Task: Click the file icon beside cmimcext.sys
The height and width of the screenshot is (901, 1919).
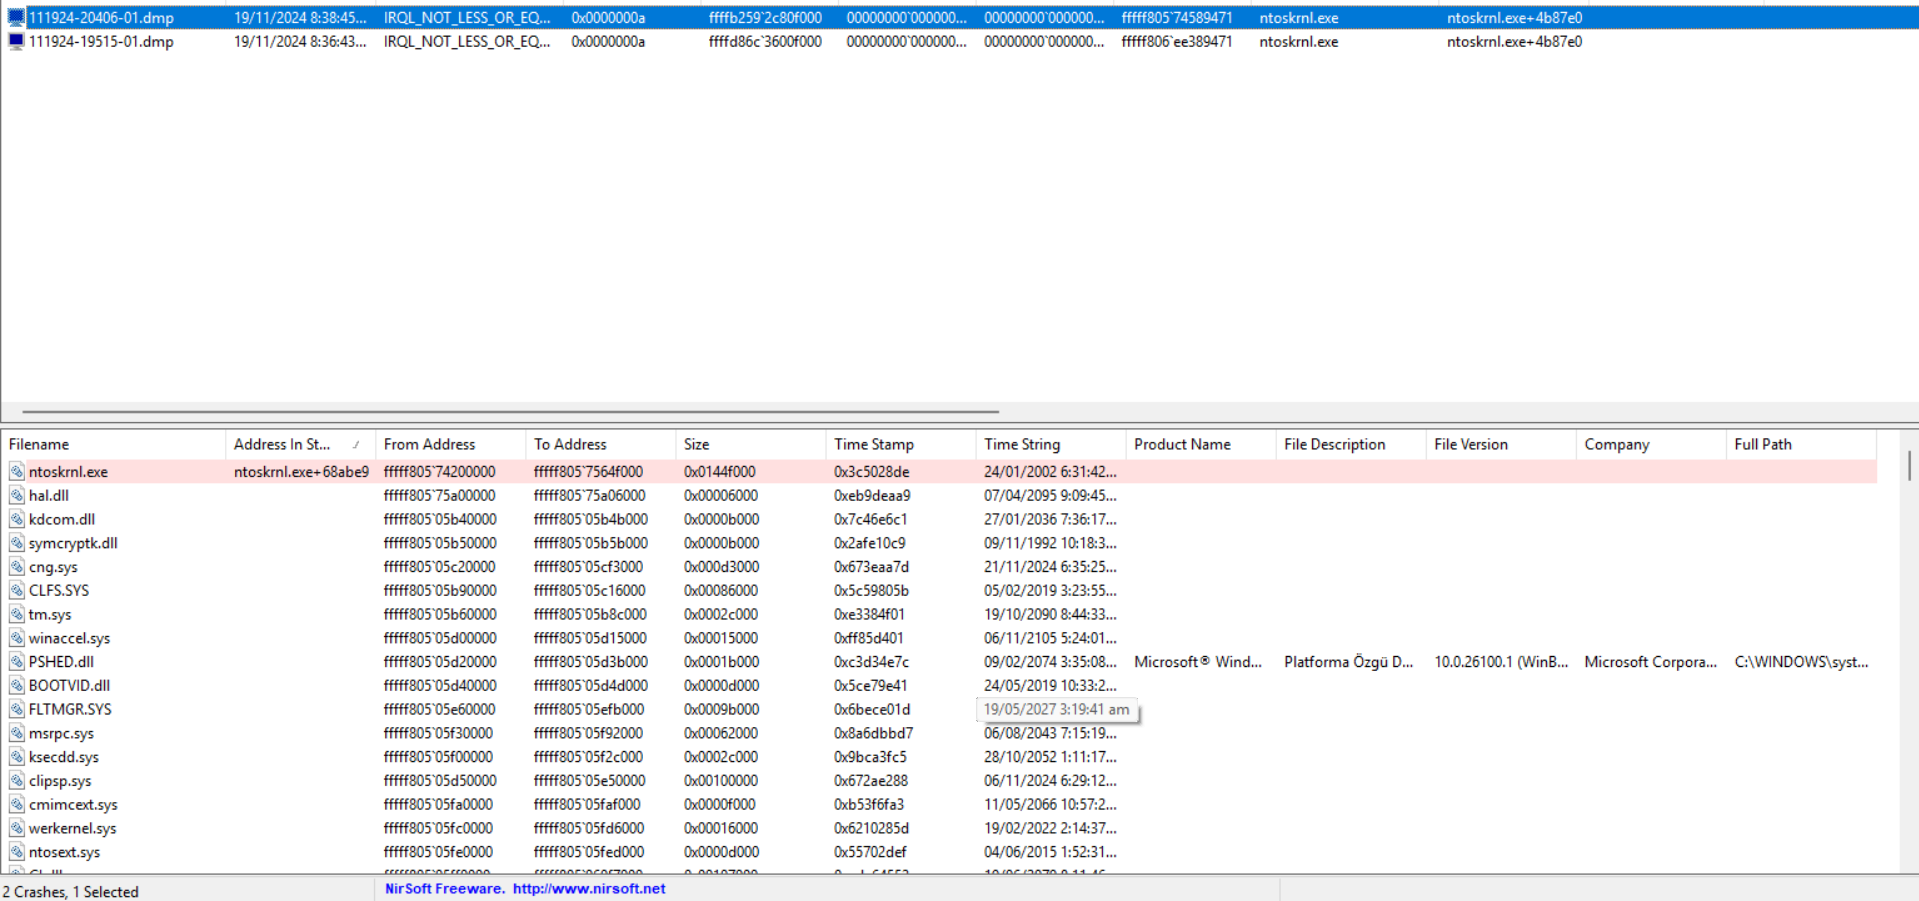Action: (x=17, y=805)
